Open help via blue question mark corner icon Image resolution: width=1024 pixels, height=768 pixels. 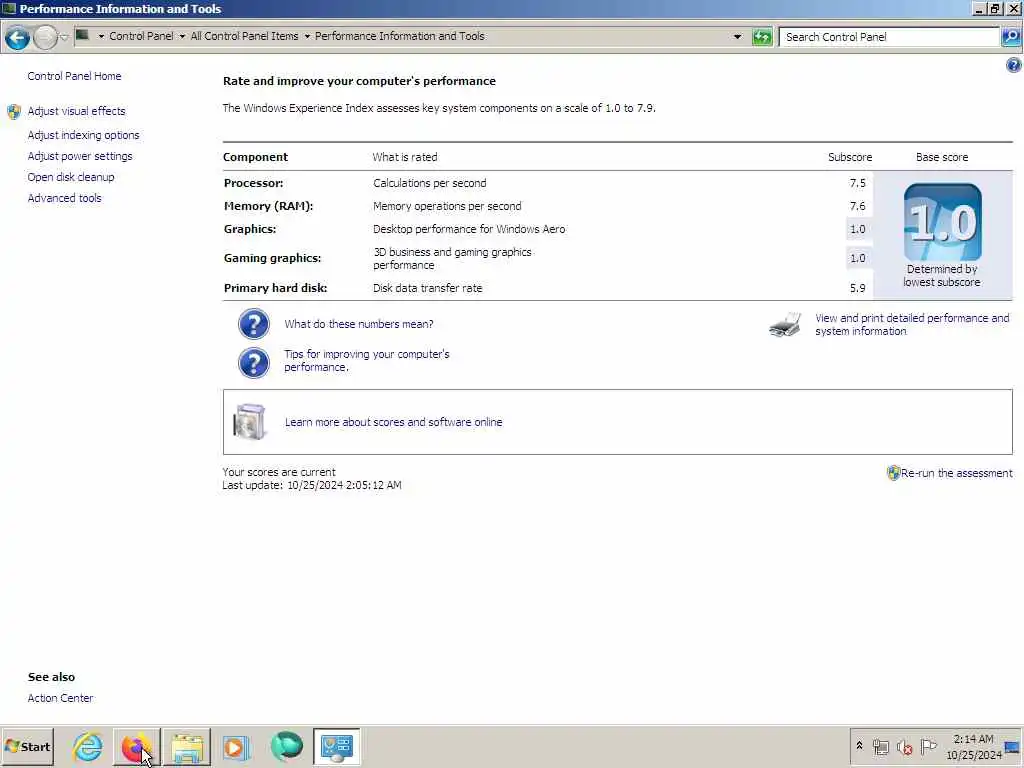(x=1014, y=65)
